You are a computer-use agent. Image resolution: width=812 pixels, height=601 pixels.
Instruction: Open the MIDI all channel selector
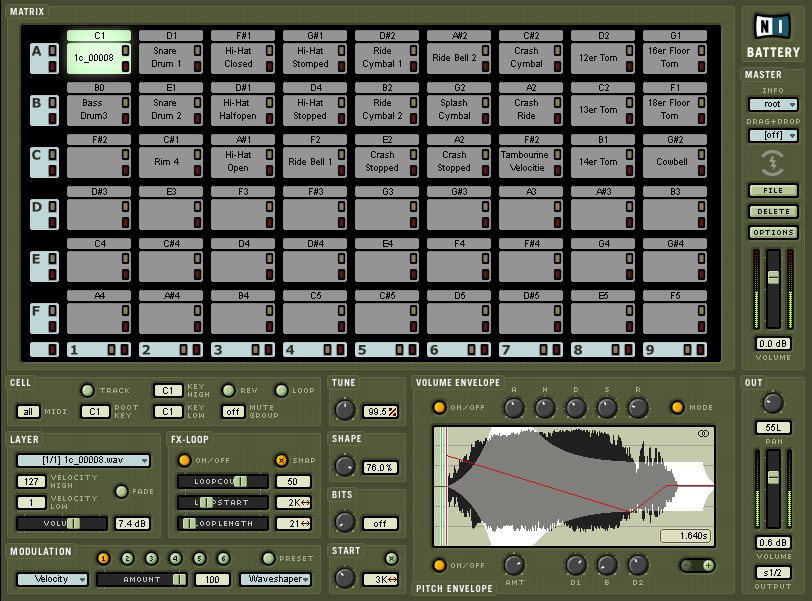[28, 412]
